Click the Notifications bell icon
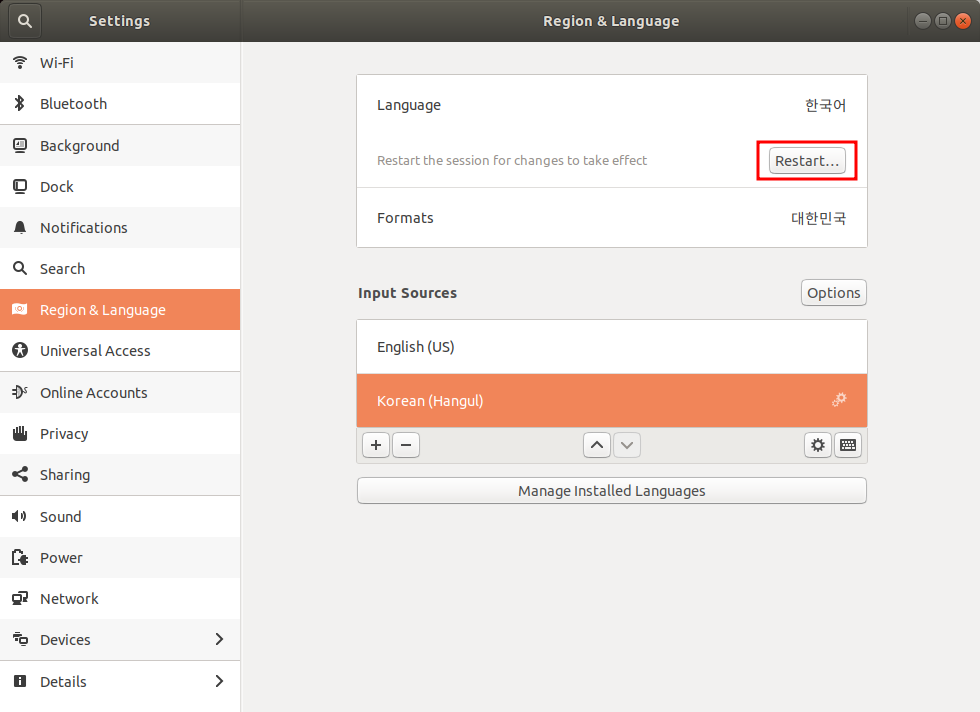Viewport: 980px width, 712px height. (20, 228)
